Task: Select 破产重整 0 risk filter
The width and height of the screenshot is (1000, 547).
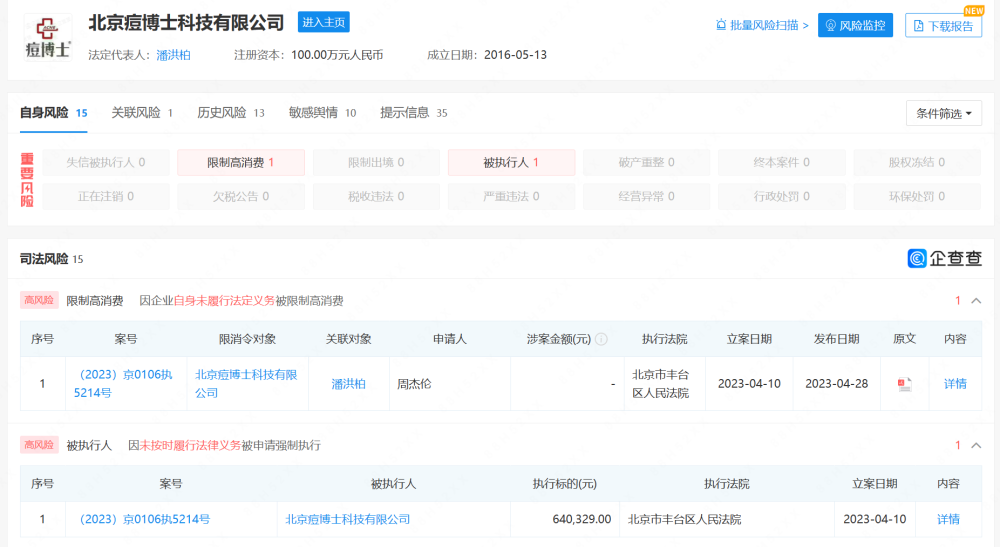Action: [x=647, y=163]
